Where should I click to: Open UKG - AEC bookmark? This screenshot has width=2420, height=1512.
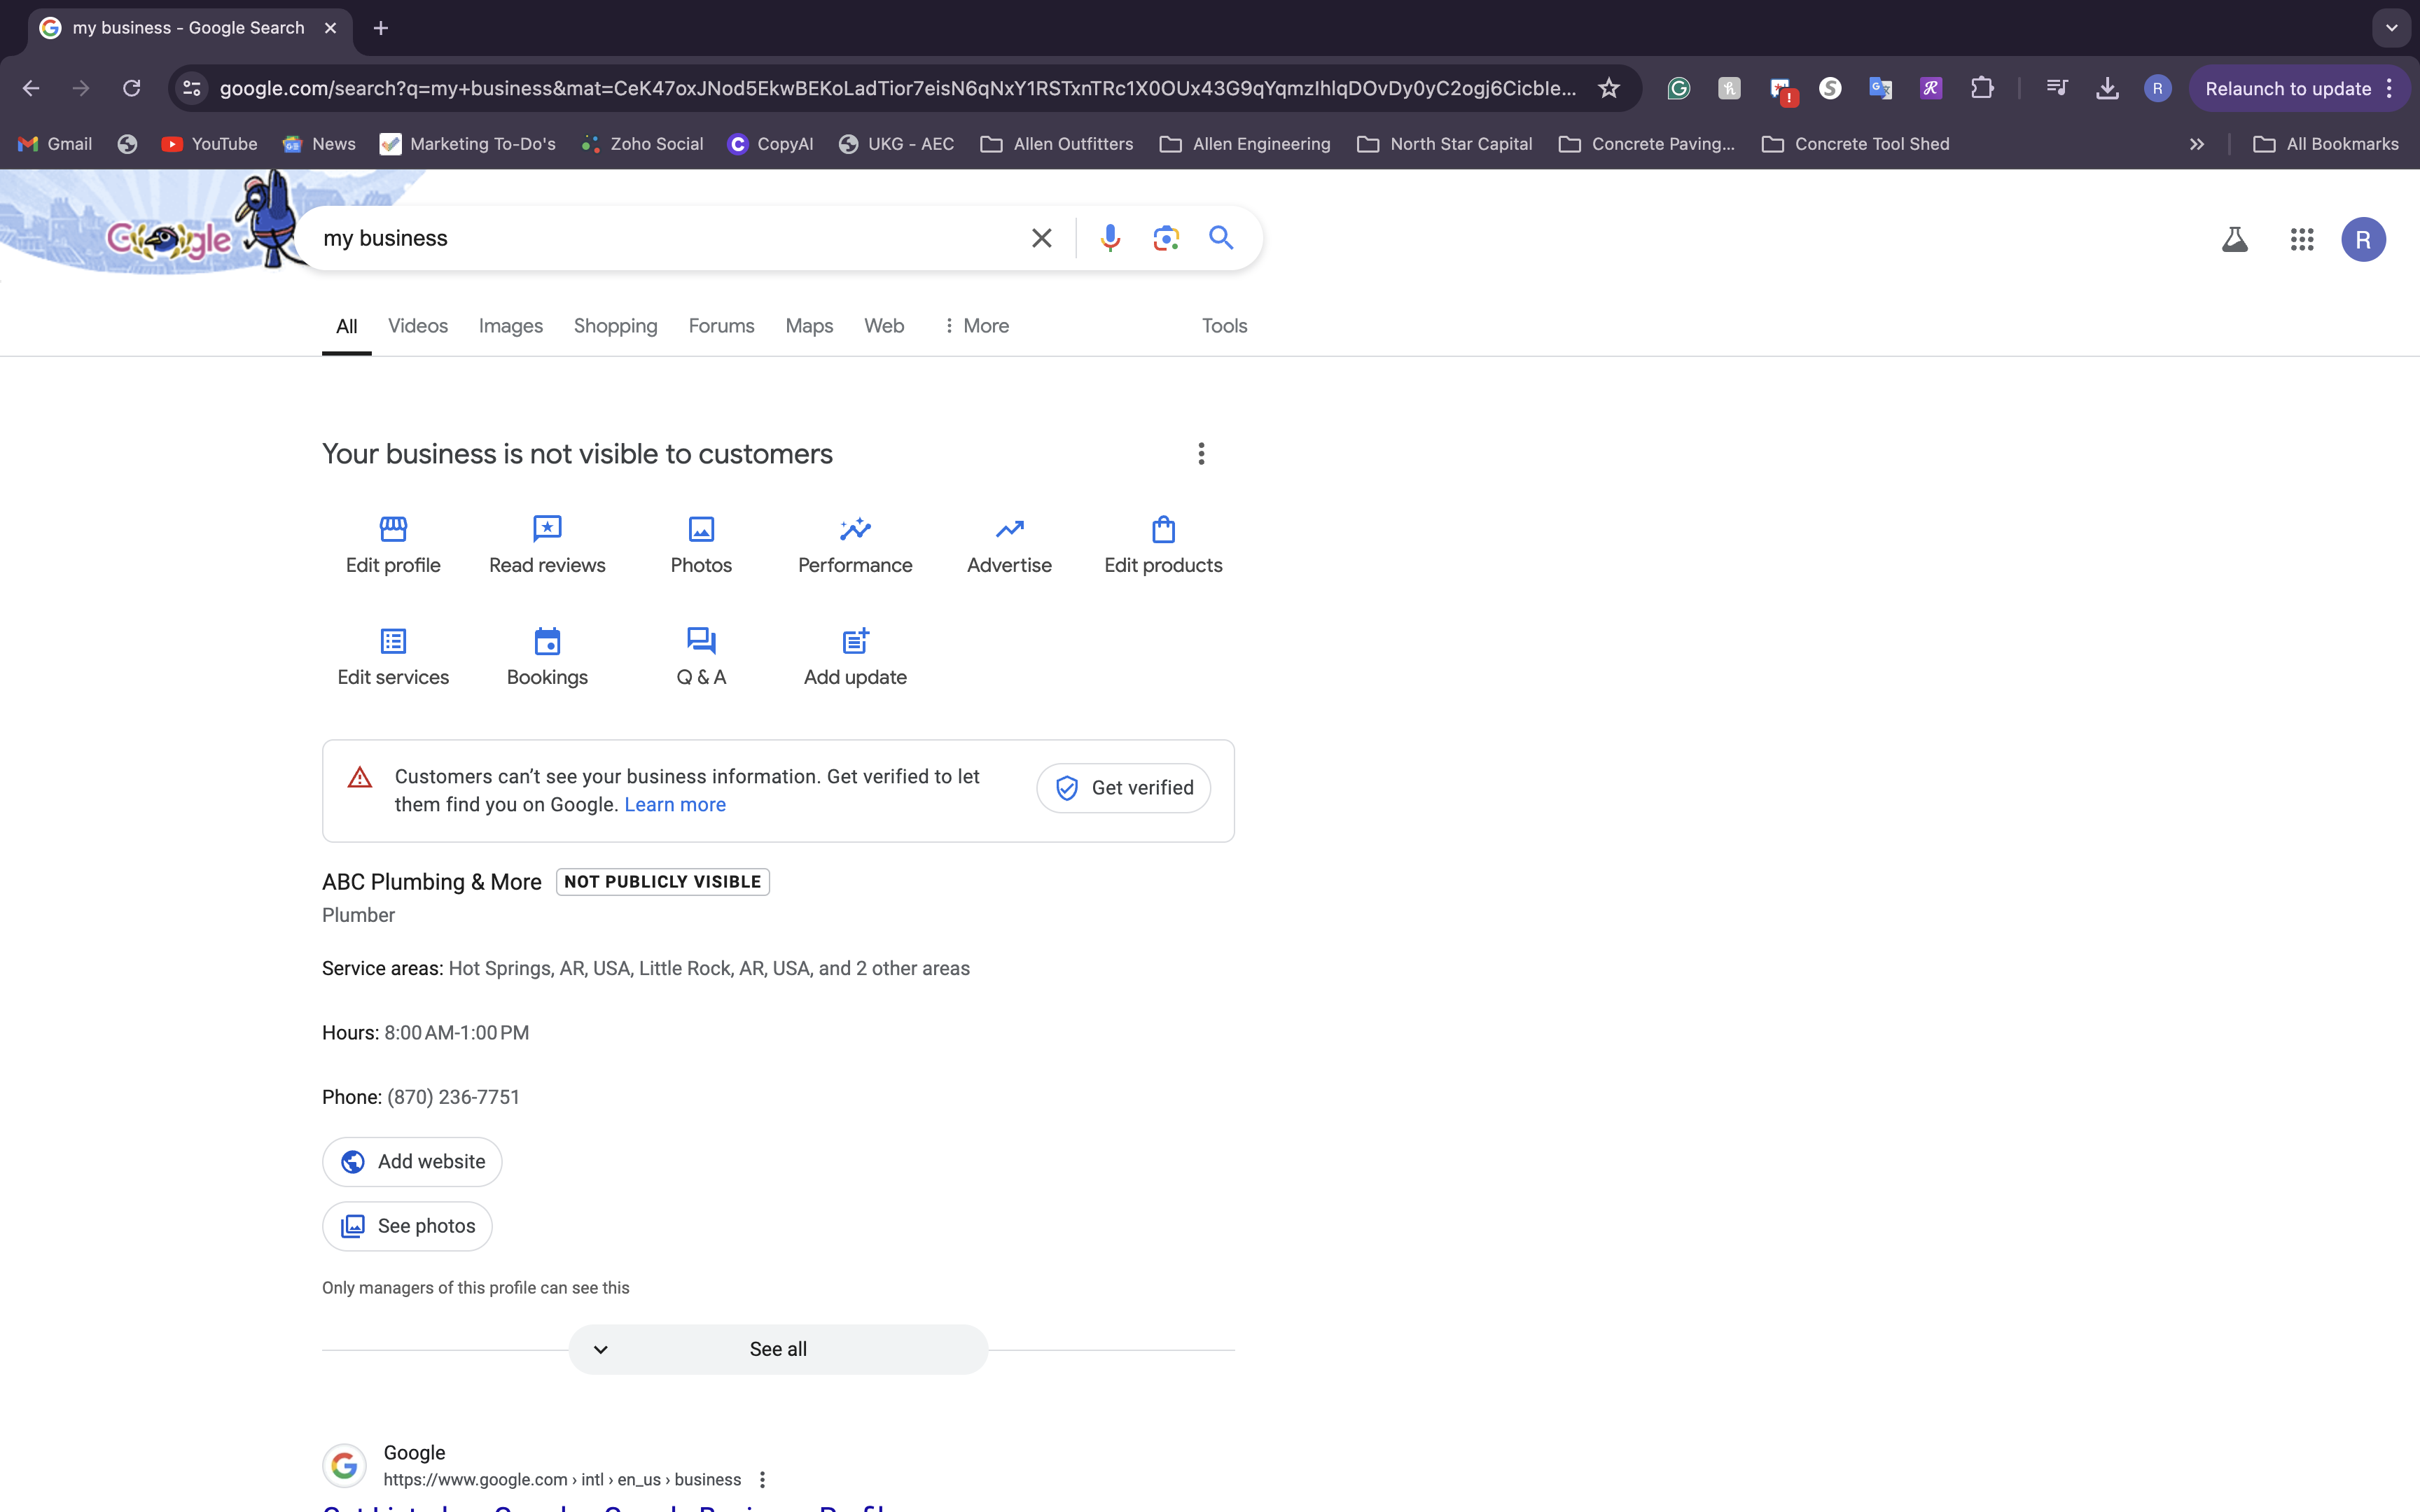(896, 144)
